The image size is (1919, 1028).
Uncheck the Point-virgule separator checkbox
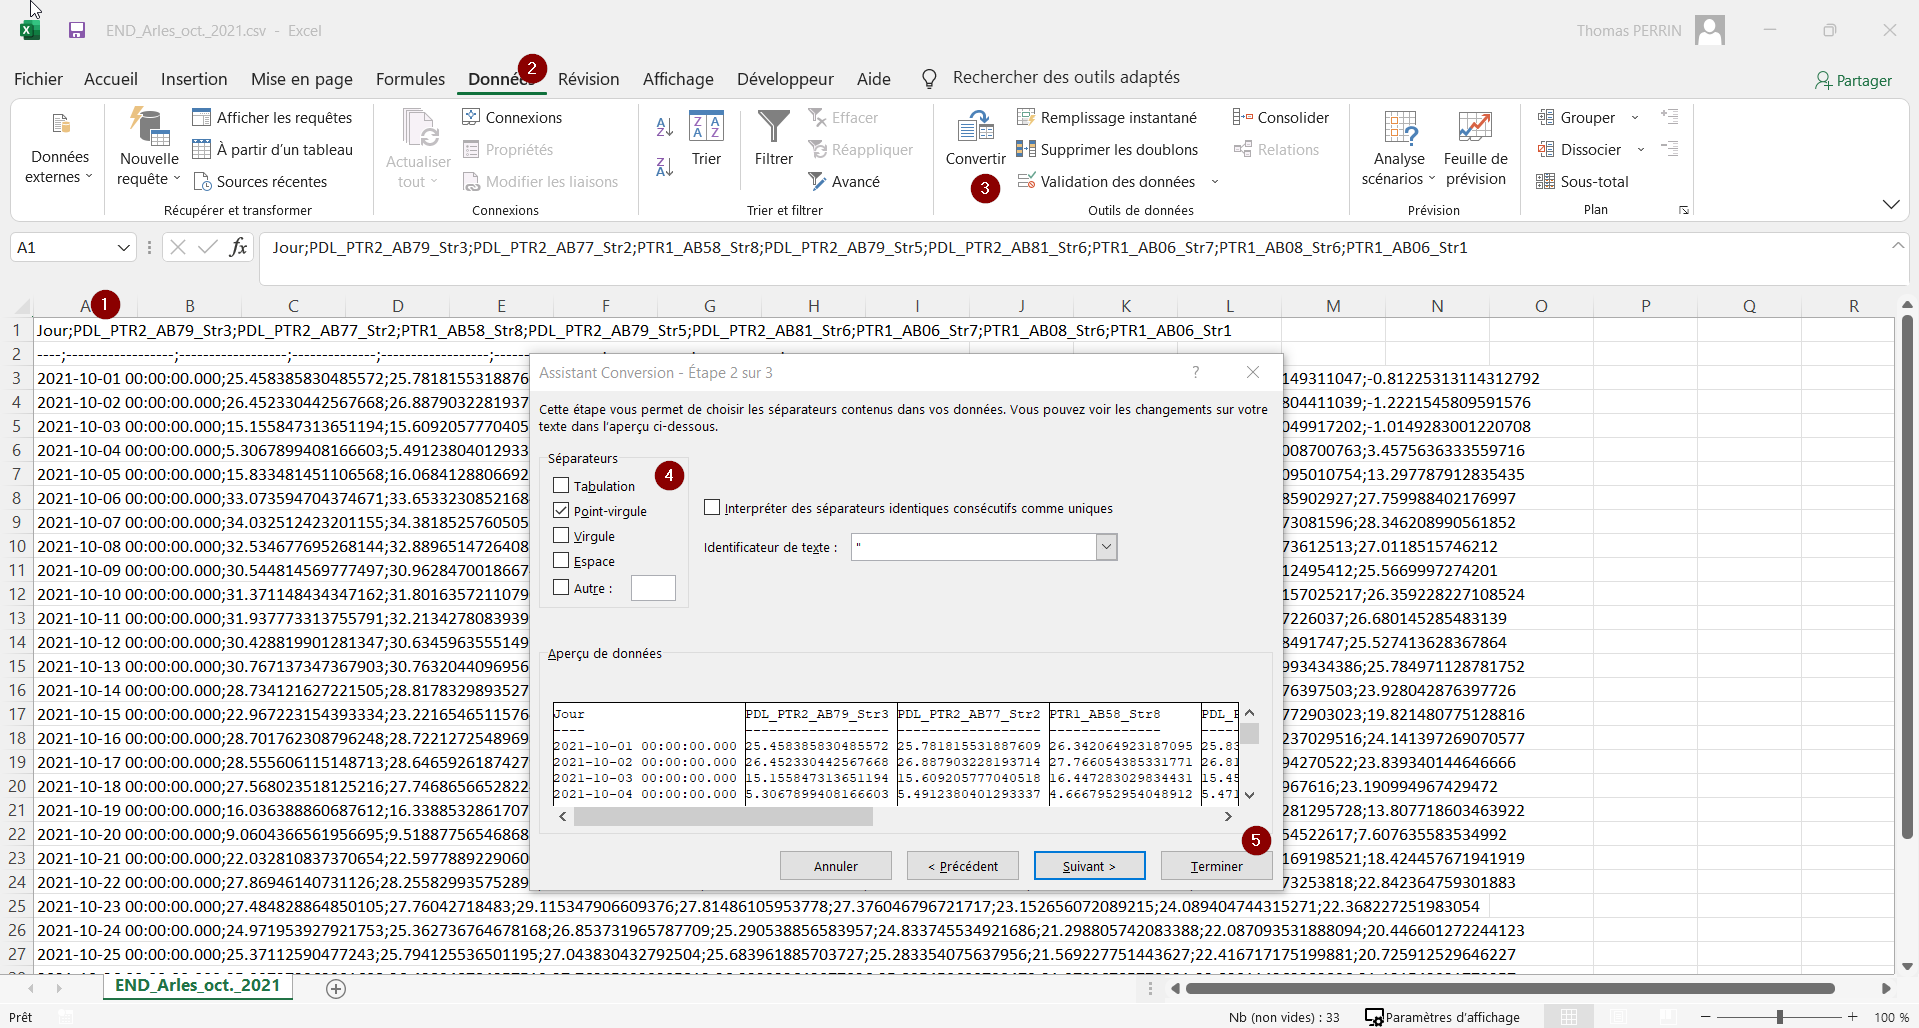coord(561,511)
